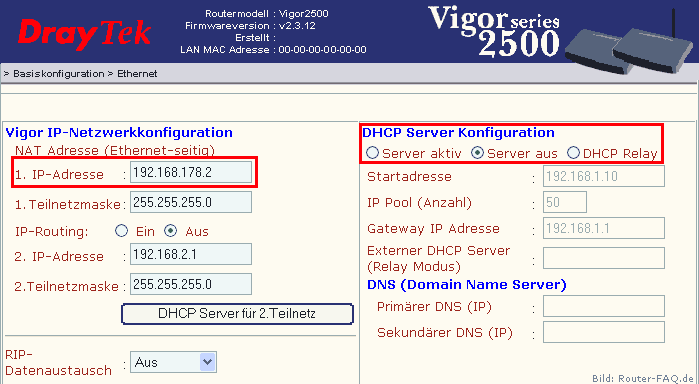Screen dimensions: 699x384
Task: Click the DHCP Server Konfiguration heading
Action: (458, 132)
